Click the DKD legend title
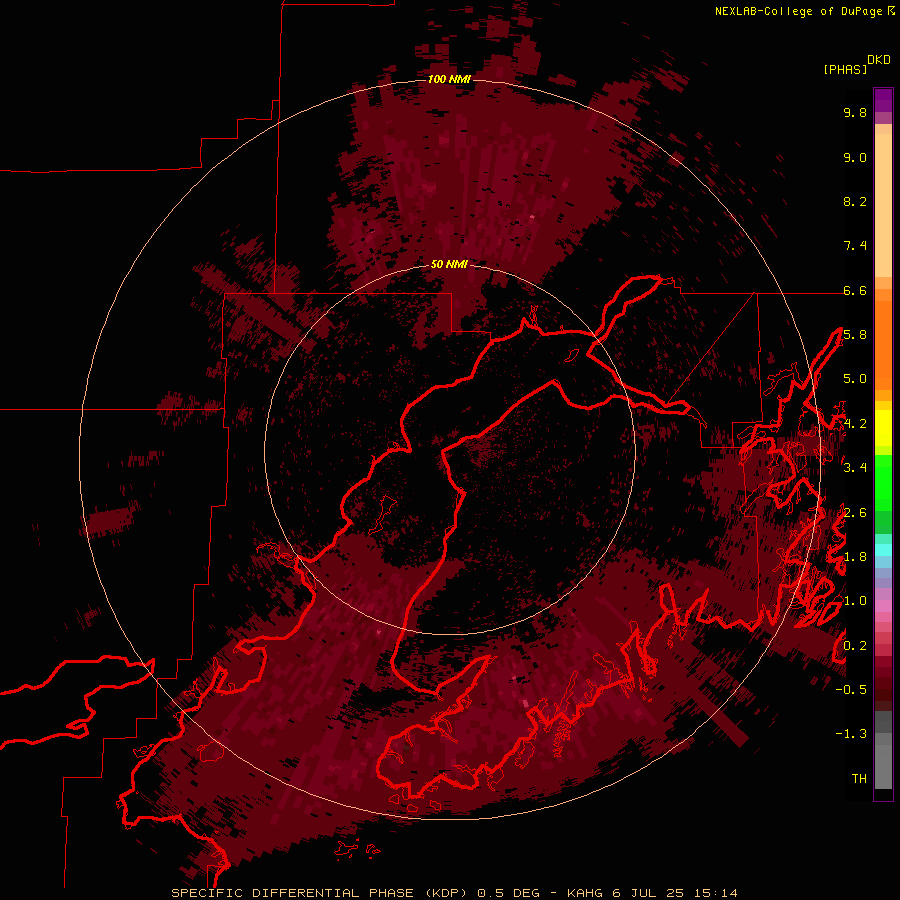900x900 pixels. [879, 60]
